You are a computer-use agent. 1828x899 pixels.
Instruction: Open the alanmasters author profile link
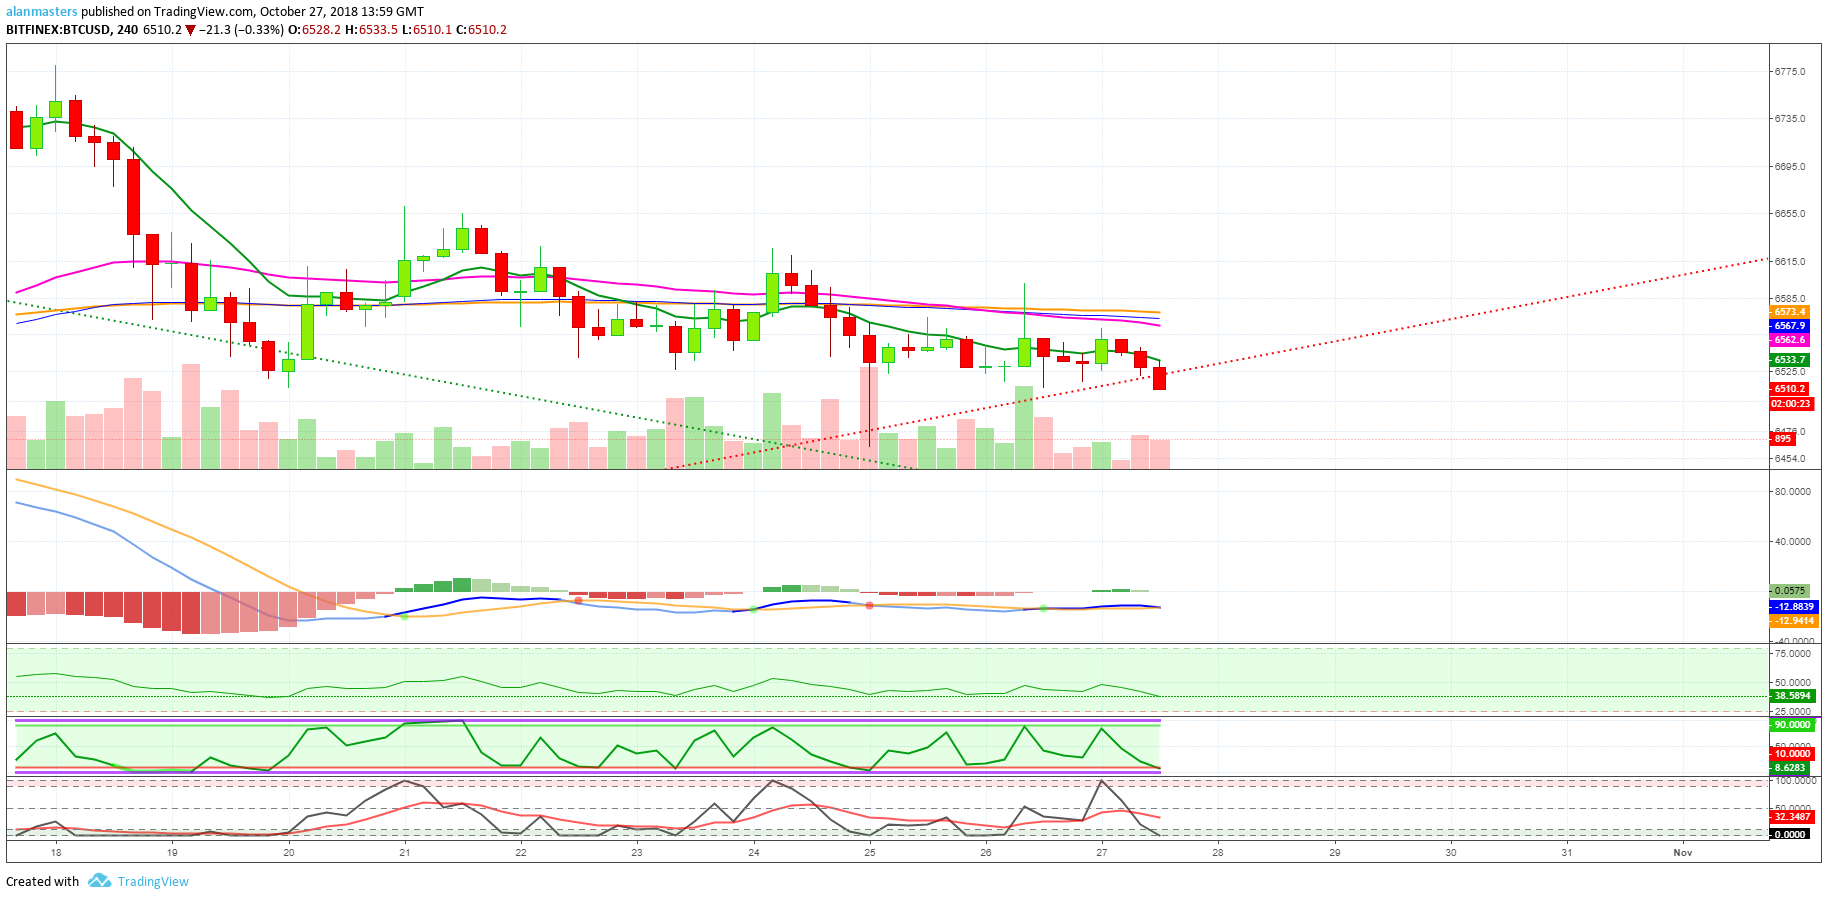[x=42, y=12]
